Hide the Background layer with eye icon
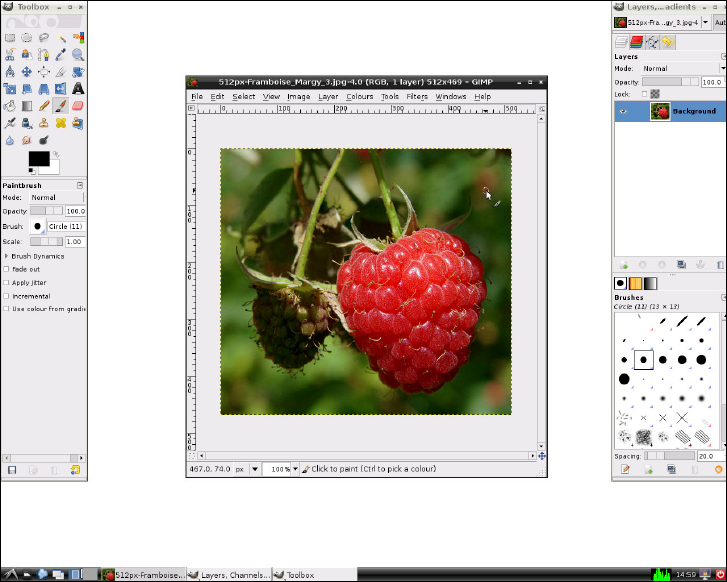The image size is (727, 582). coord(624,111)
